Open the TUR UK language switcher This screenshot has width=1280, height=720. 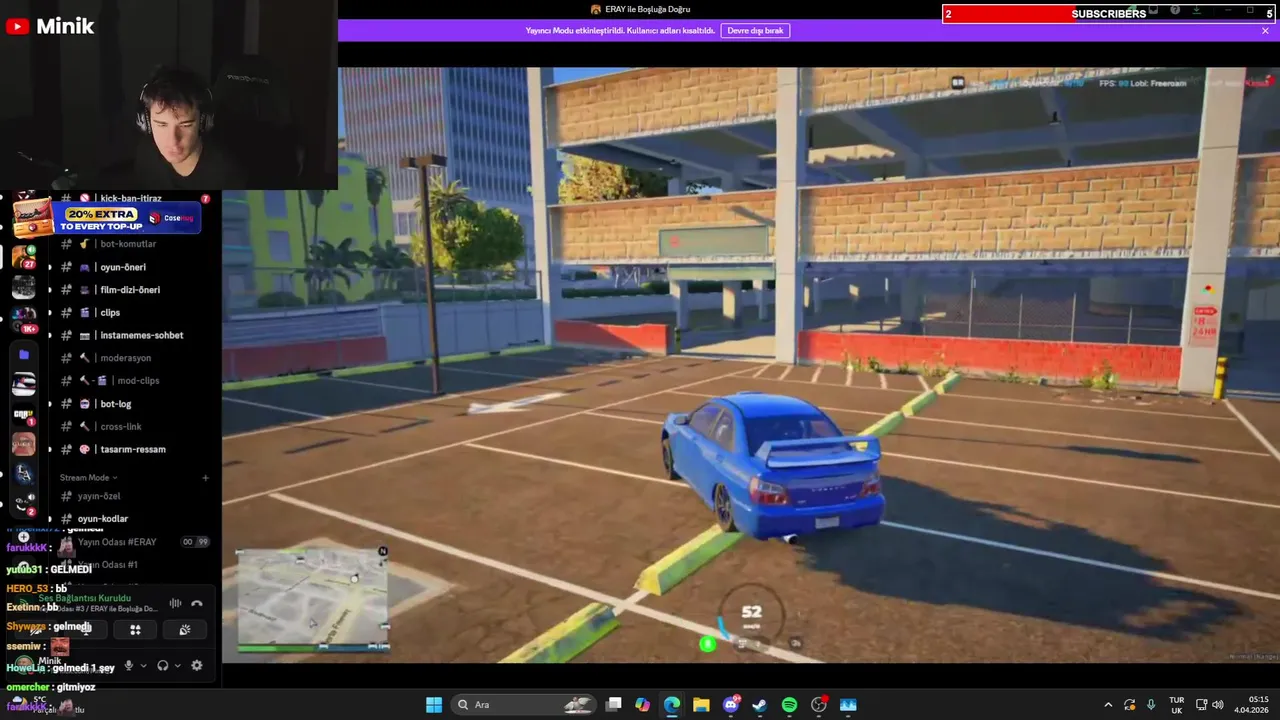[1177, 705]
